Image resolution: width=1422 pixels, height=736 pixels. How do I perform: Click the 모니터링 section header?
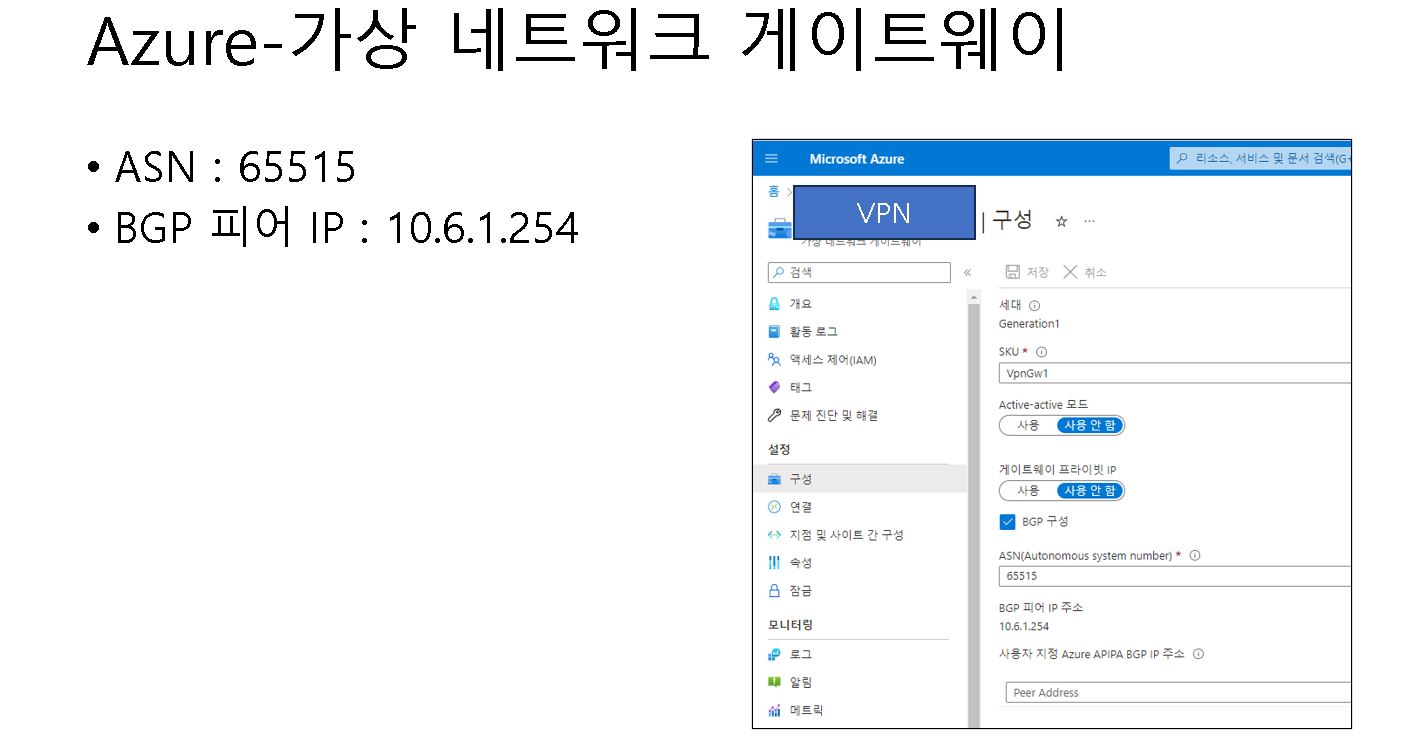pyautogui.click(x=790, y=625)
